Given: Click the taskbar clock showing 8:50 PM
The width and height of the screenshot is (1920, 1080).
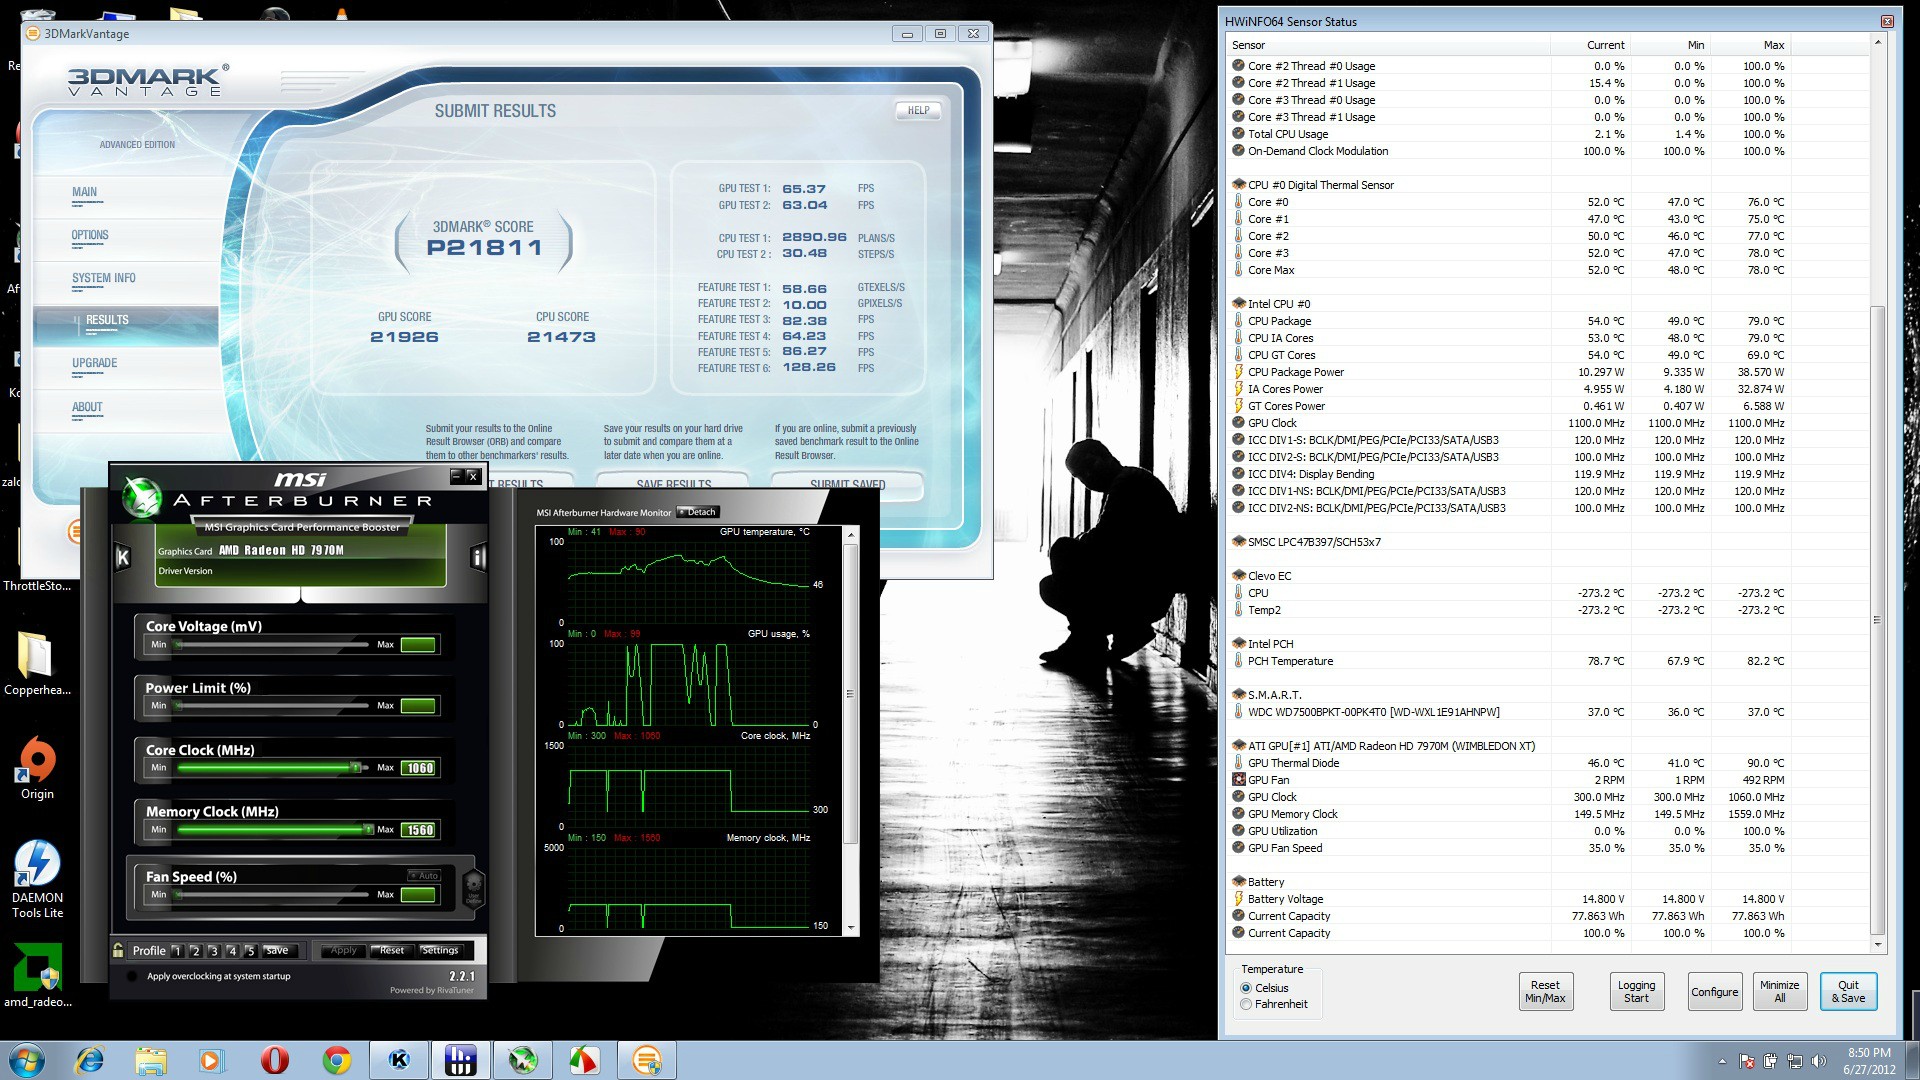Looking at the screenshot, I should (x=1869, y=1061).
